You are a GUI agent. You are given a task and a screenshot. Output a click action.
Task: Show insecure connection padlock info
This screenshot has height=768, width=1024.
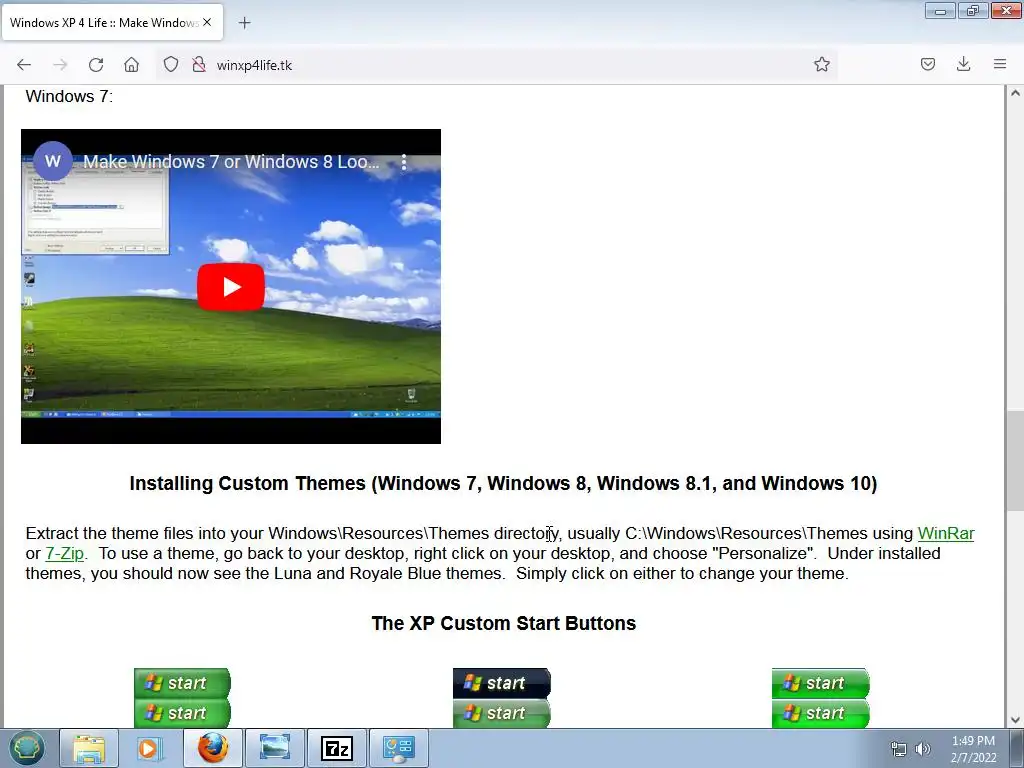199,64
